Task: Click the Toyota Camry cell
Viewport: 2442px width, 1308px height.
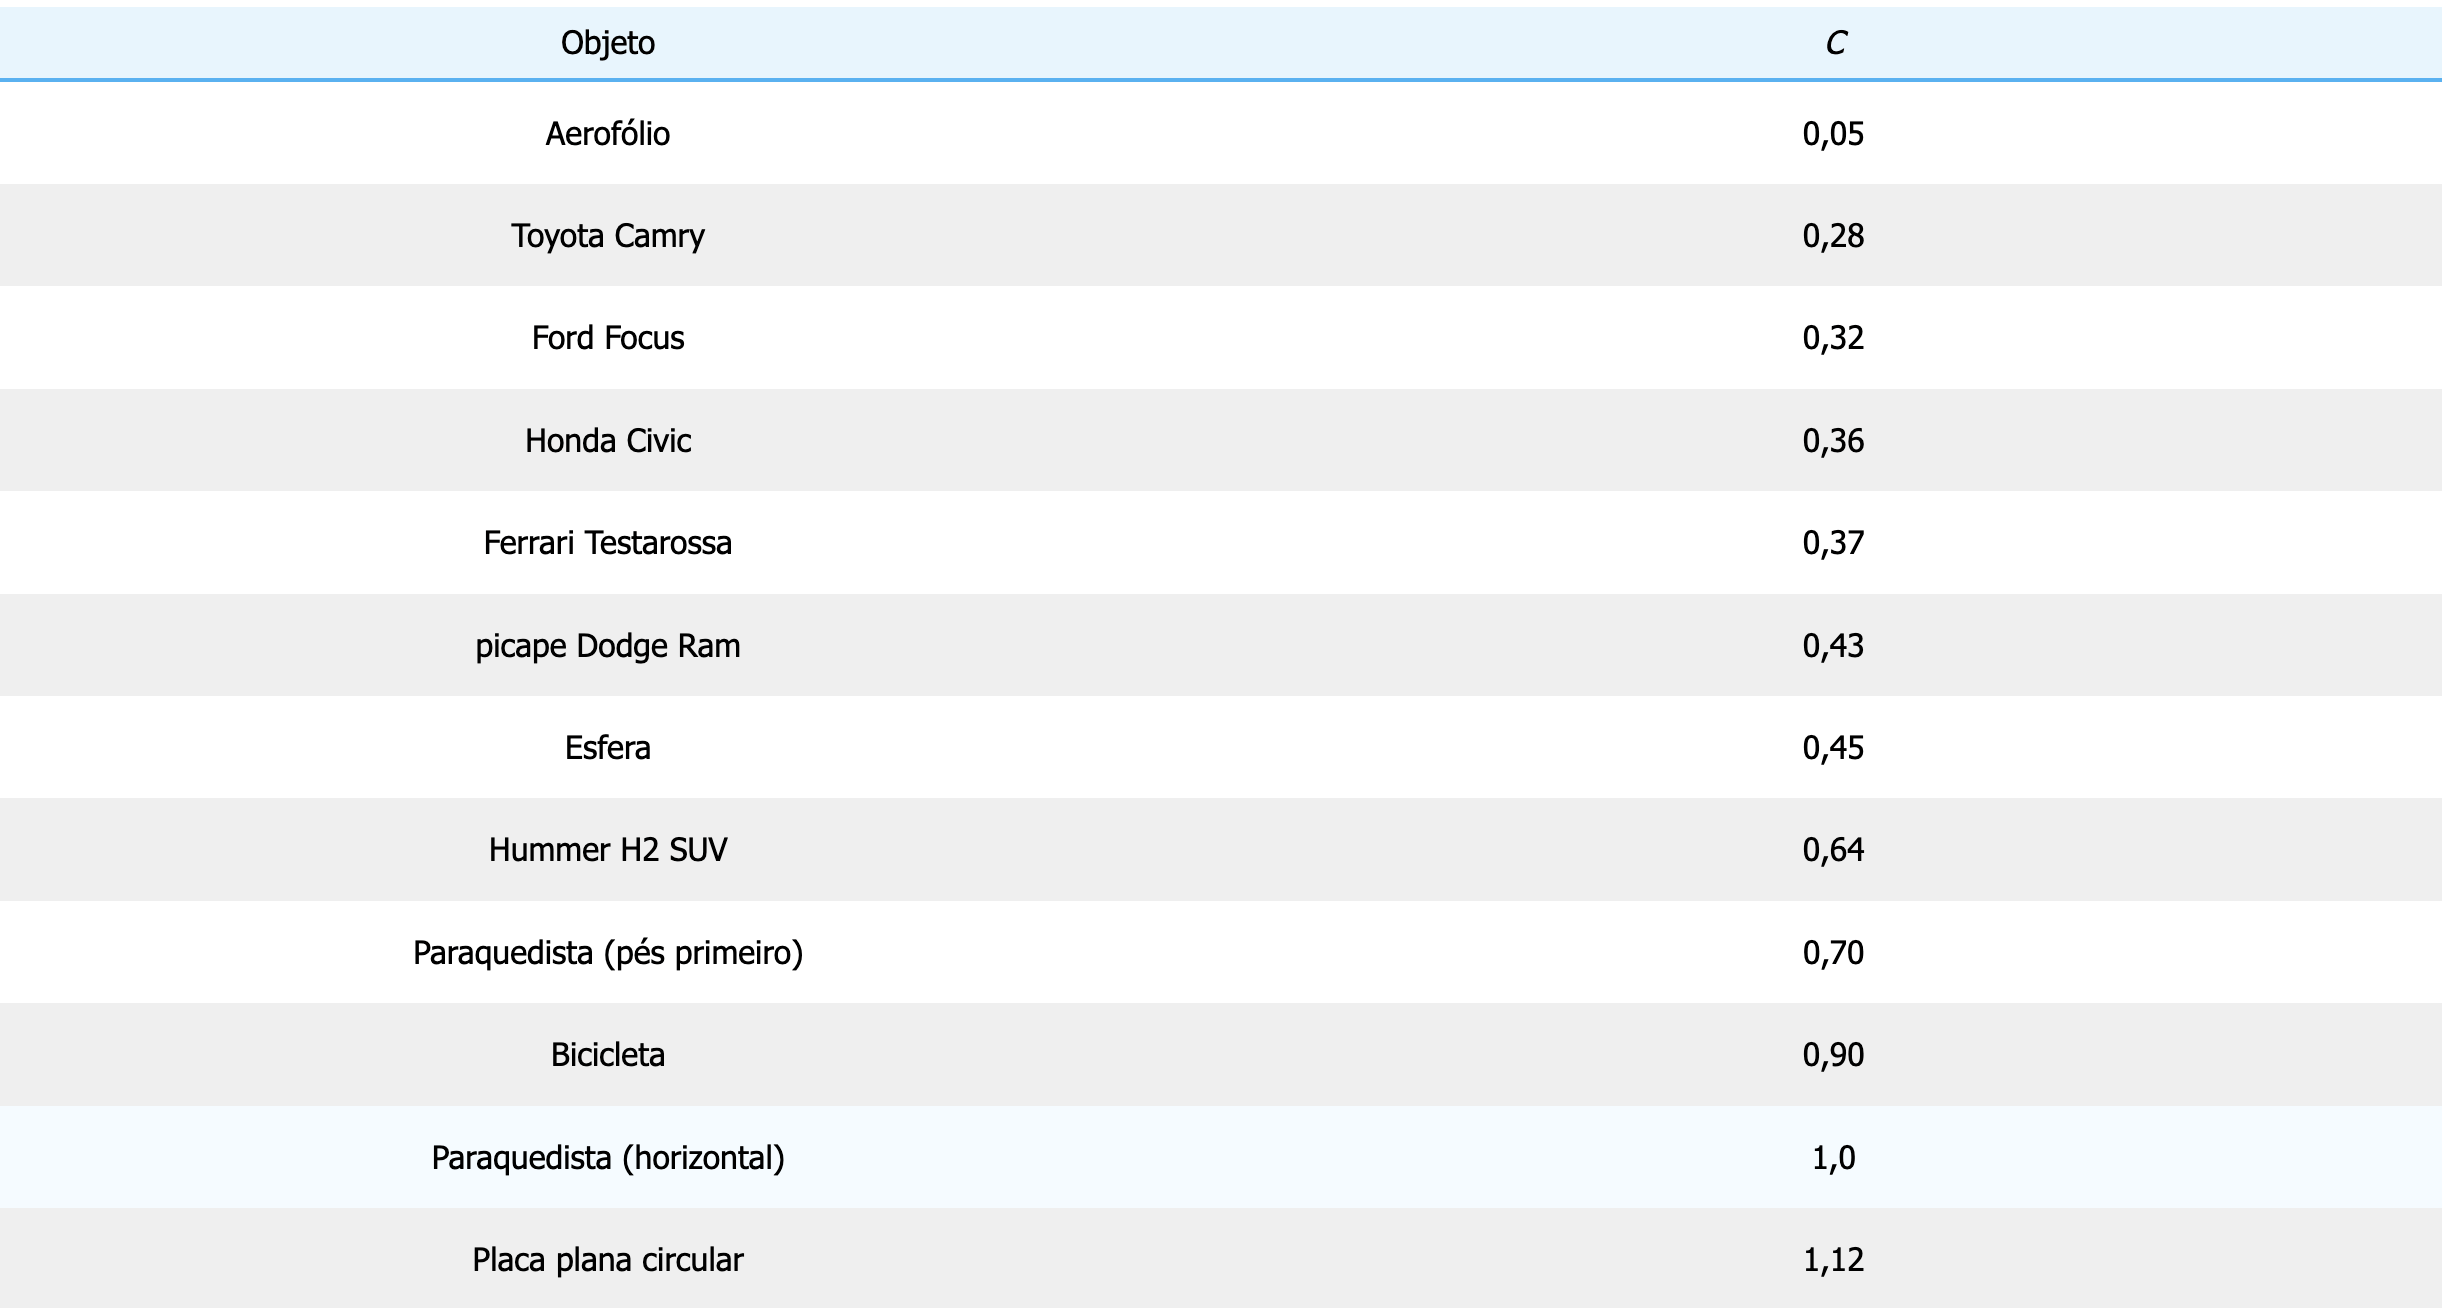Action: coord(607,236)
